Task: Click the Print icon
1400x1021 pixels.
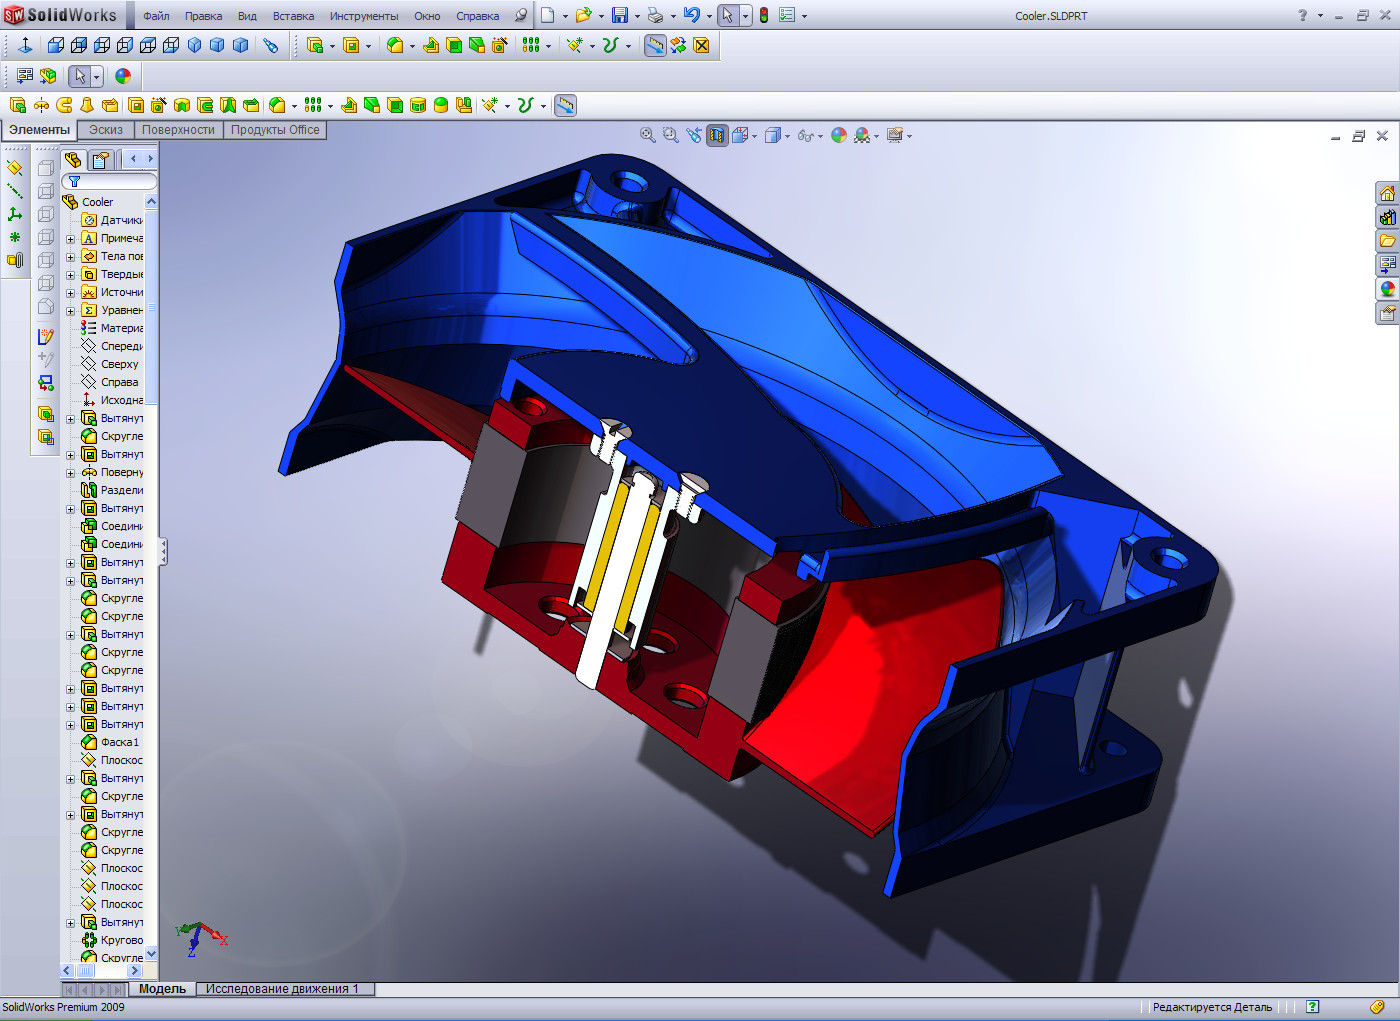Action: pyautogui.click(x=655, y=15)
